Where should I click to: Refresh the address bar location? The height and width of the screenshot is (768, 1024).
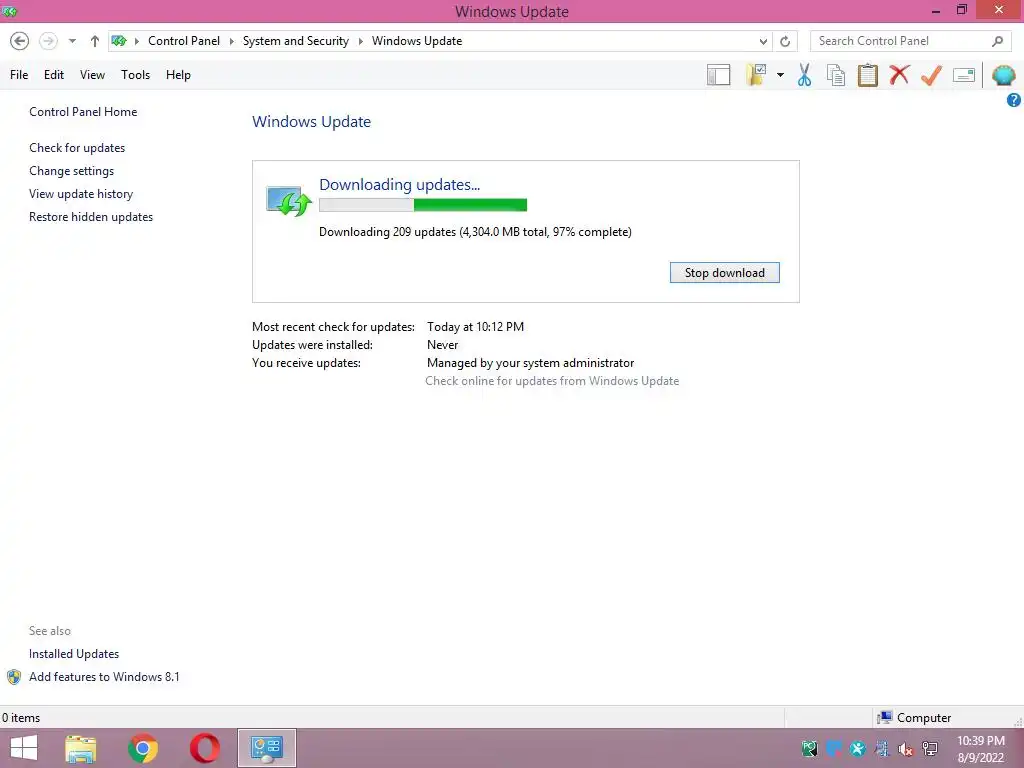[x=785, y=41]
